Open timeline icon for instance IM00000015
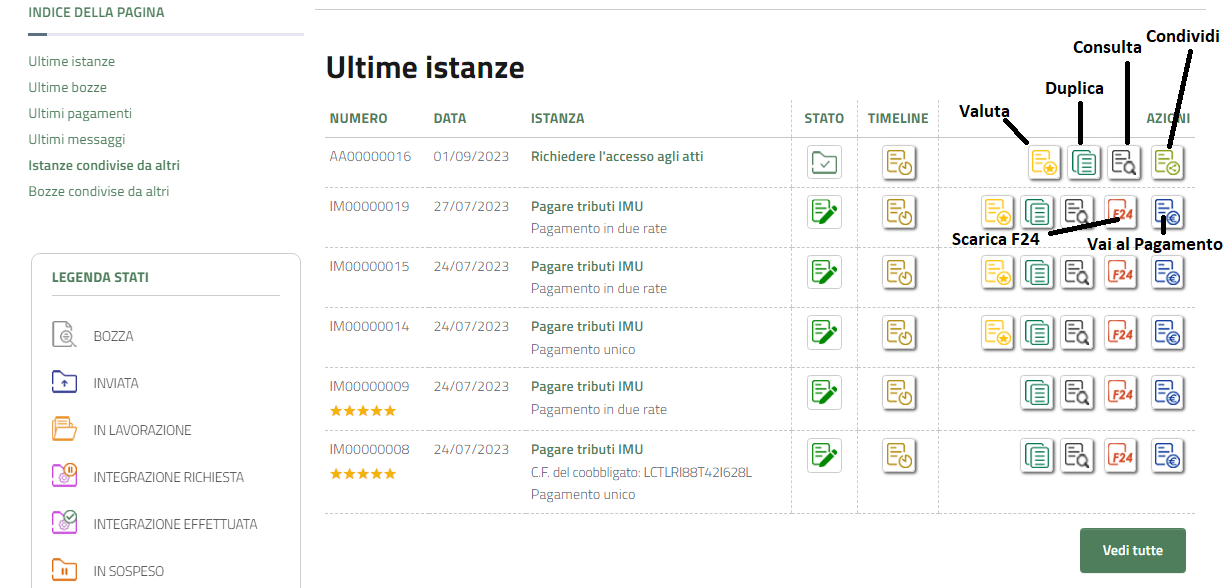The image size is (1225, 588). (899, 272)
